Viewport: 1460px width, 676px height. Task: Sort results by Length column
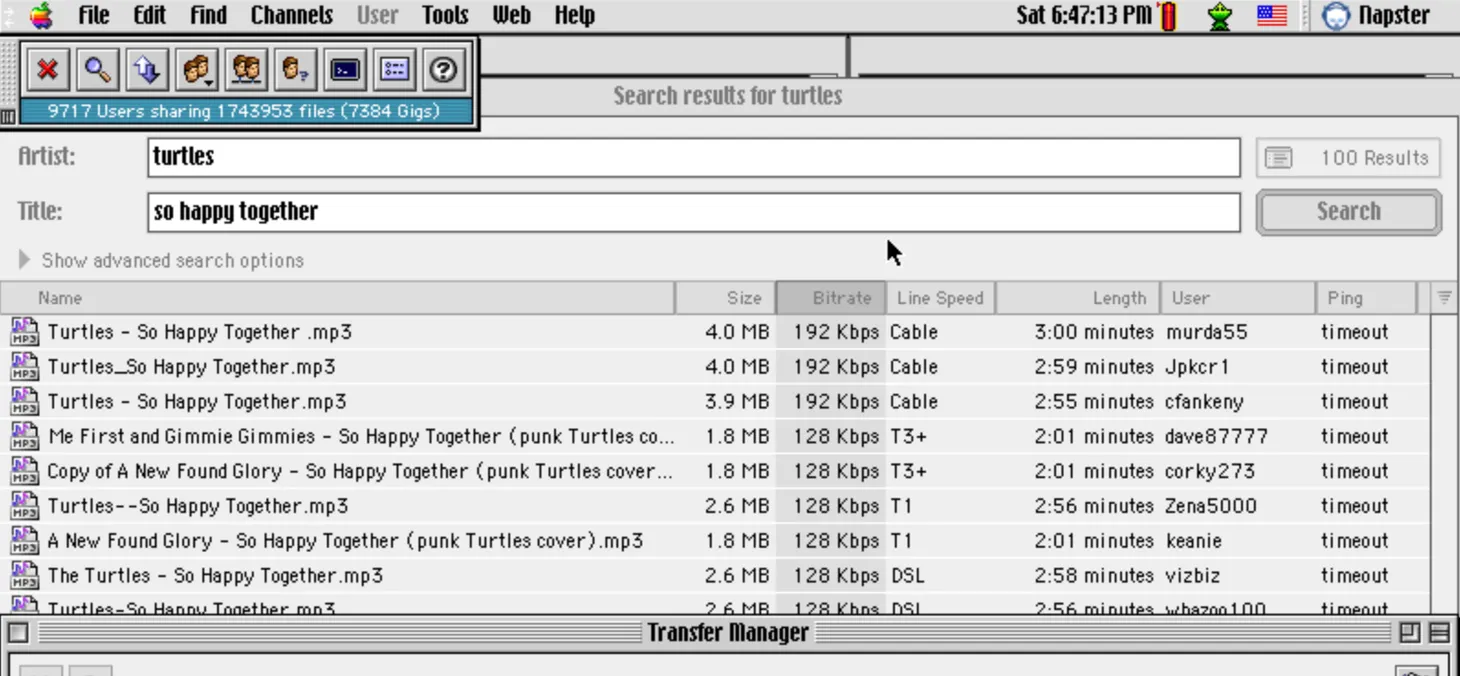[x=1077, y=298]
